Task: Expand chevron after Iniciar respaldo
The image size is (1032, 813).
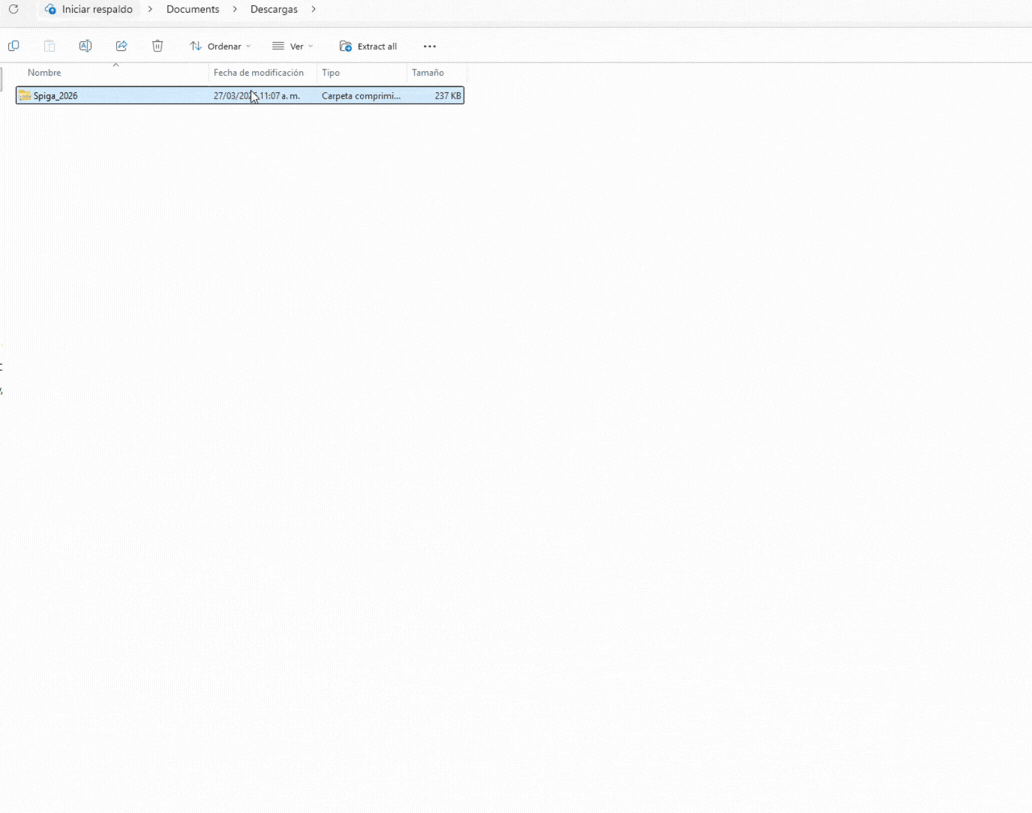Action: point(150,9)
